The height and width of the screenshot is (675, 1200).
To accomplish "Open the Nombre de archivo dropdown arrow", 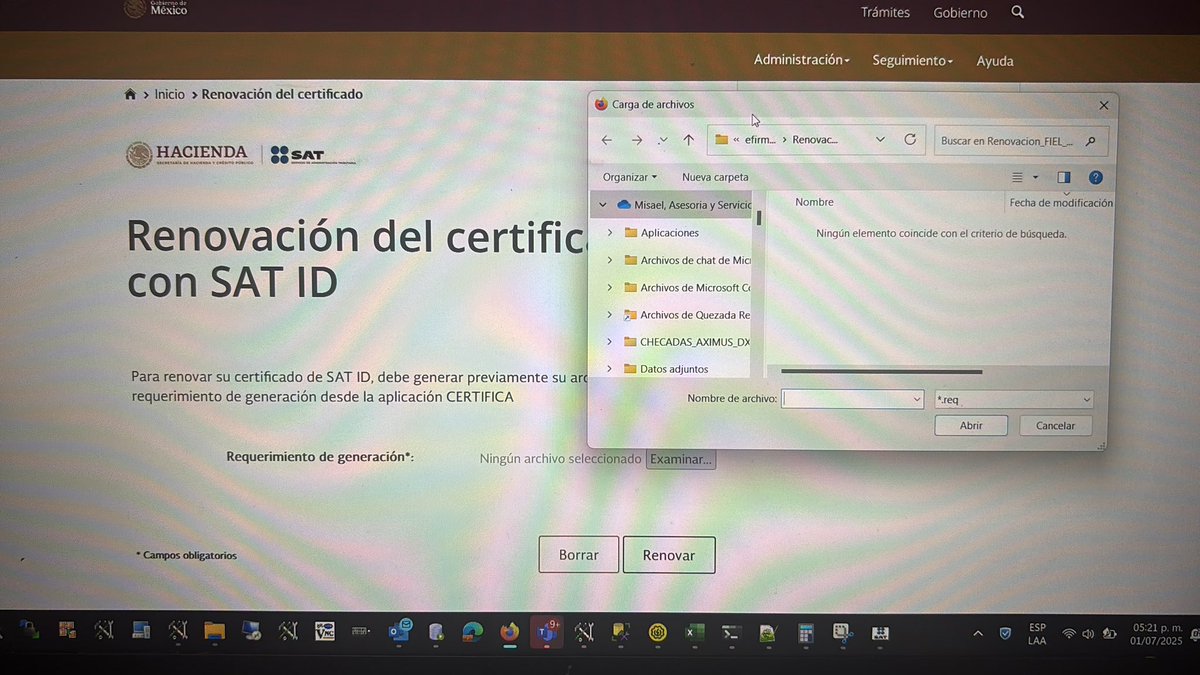I will (917, 399).
